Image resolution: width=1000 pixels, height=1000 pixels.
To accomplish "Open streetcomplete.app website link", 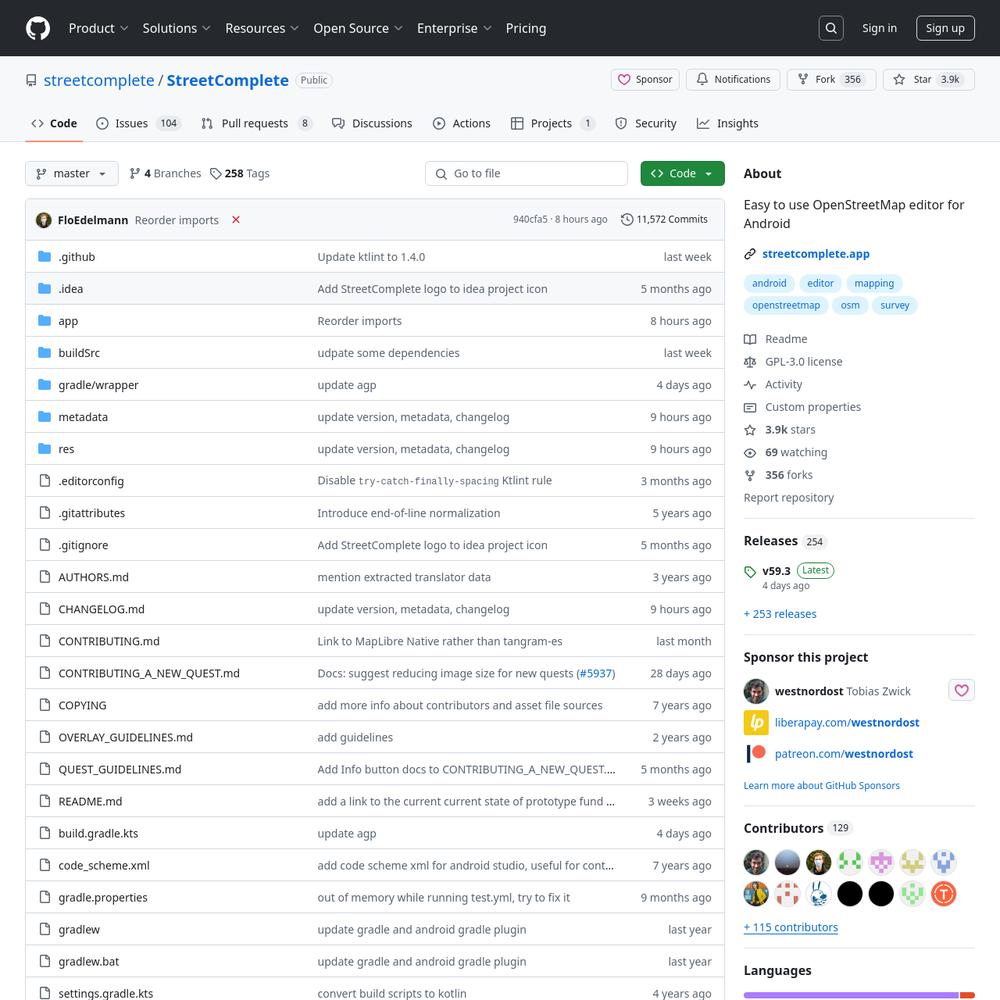I will coord(815,254).
